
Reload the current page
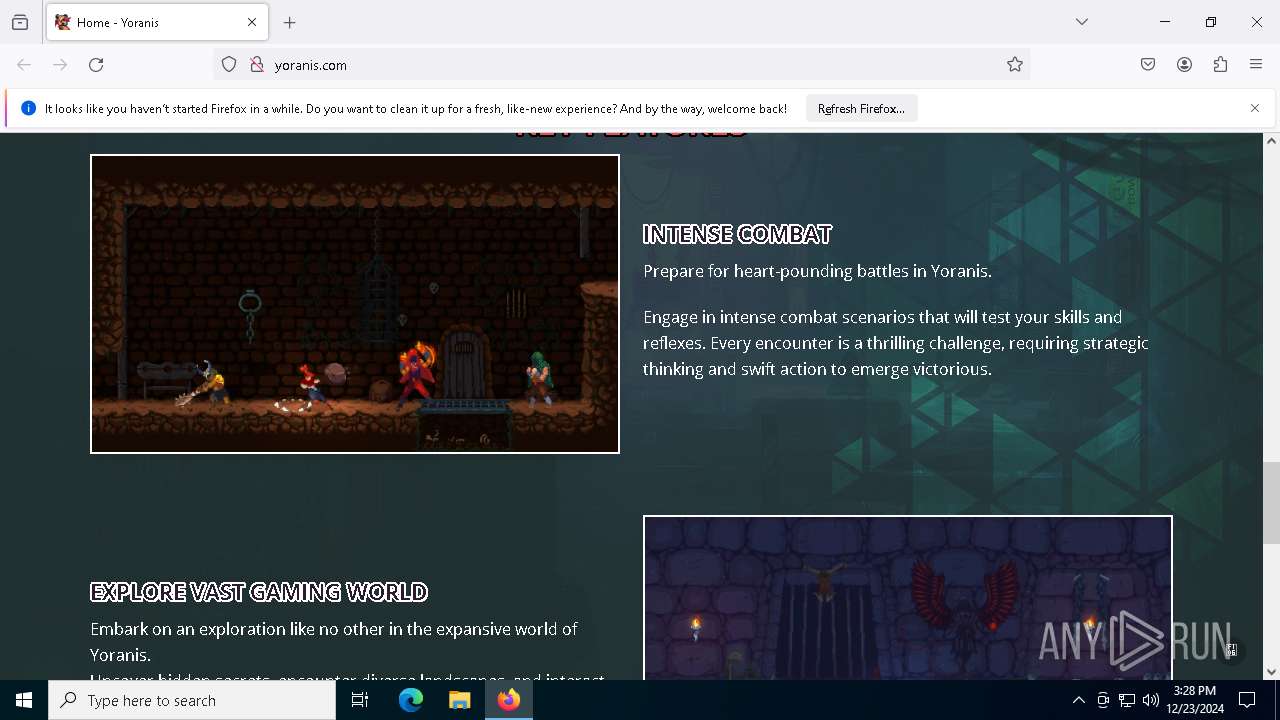coord(96,65)
